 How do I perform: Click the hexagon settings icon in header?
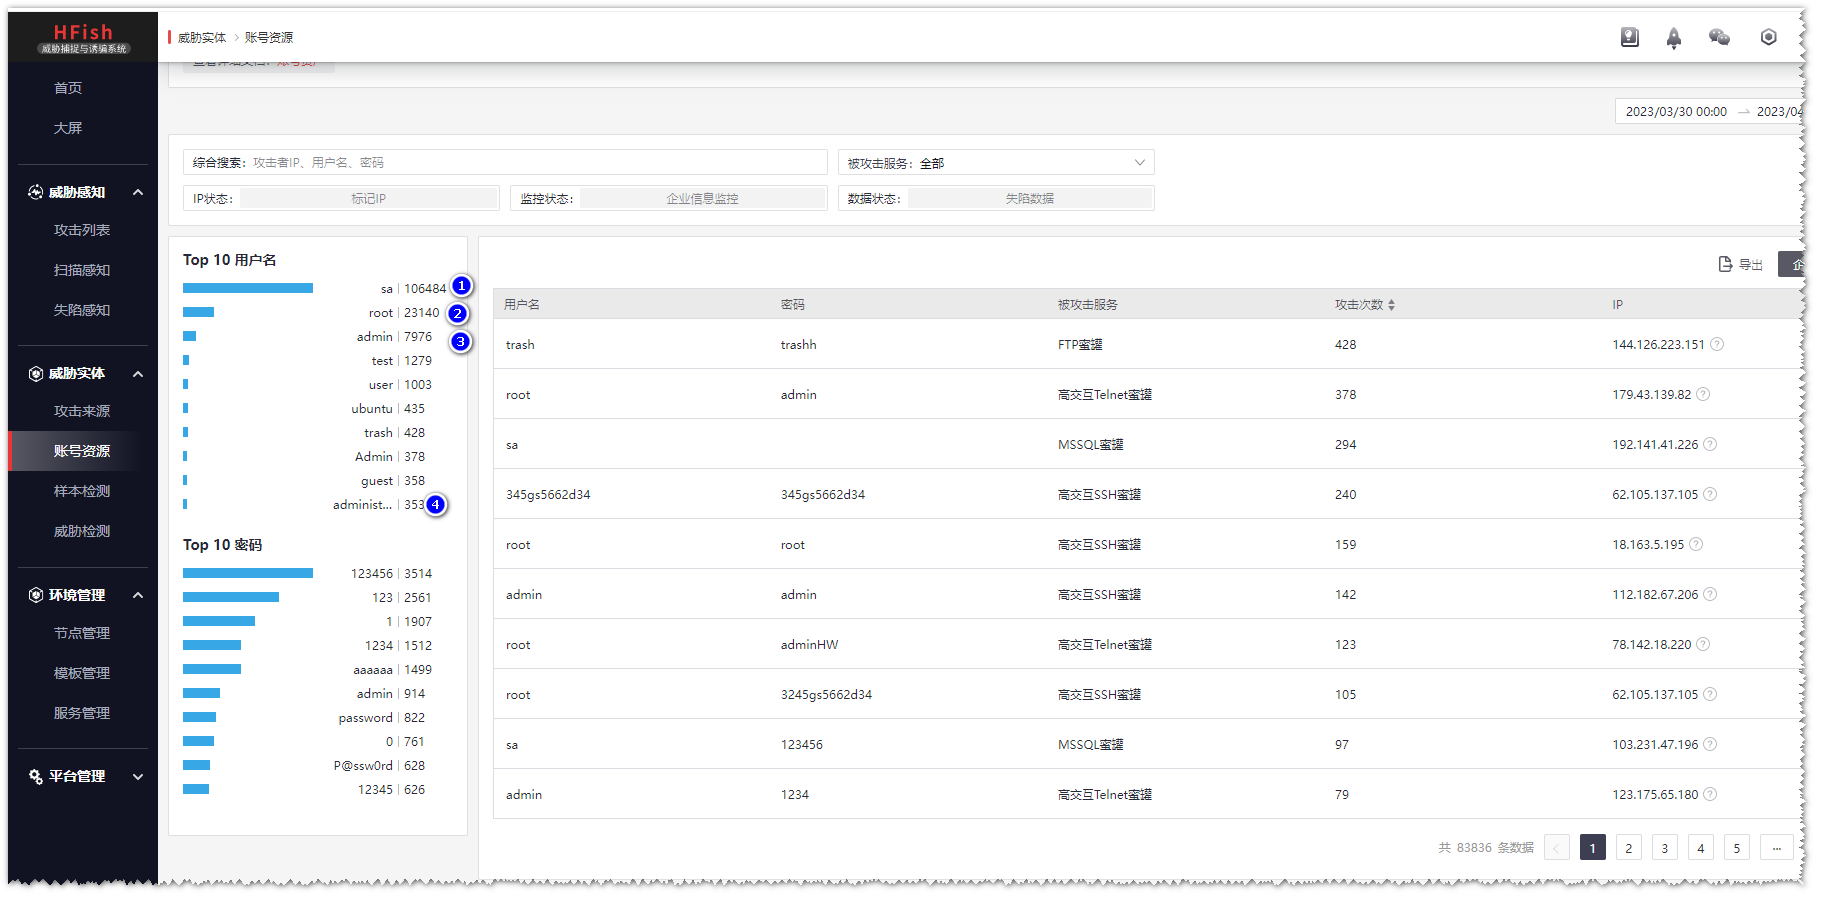[1768, 37]
